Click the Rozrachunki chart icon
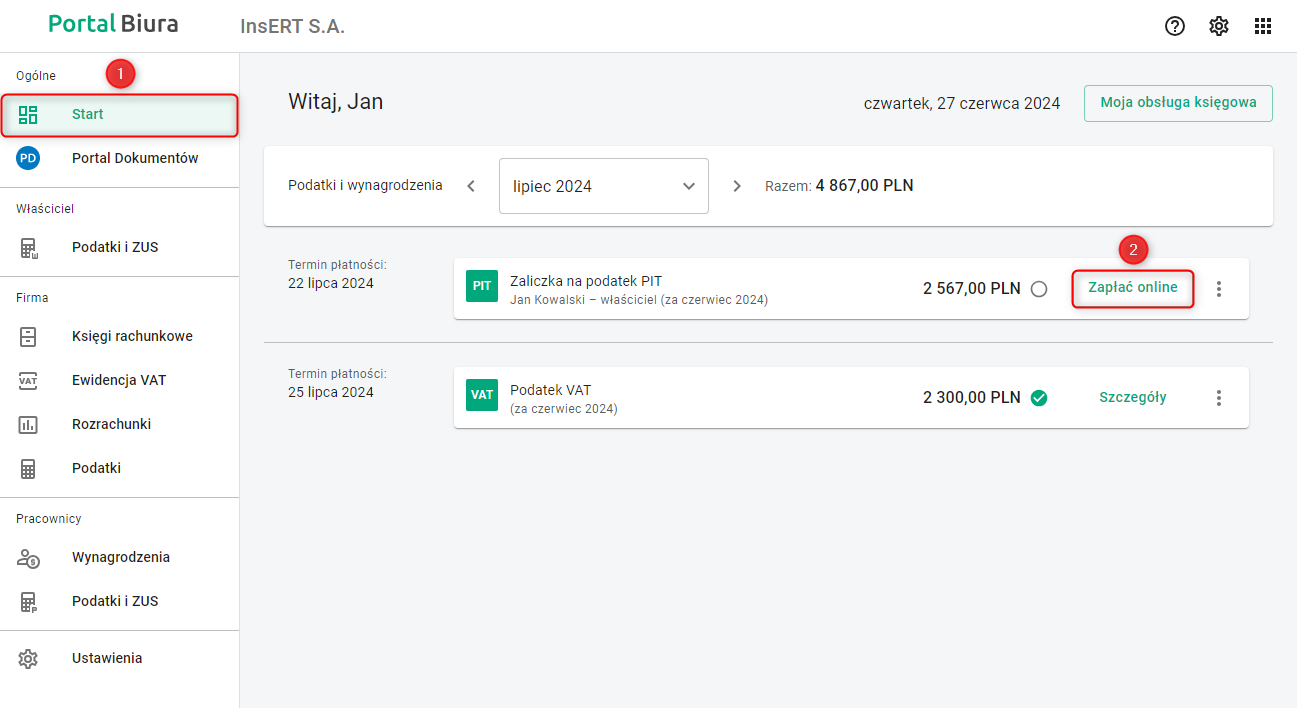Image resolution: width=1297 pixels, height=708 pixels. 28,424
